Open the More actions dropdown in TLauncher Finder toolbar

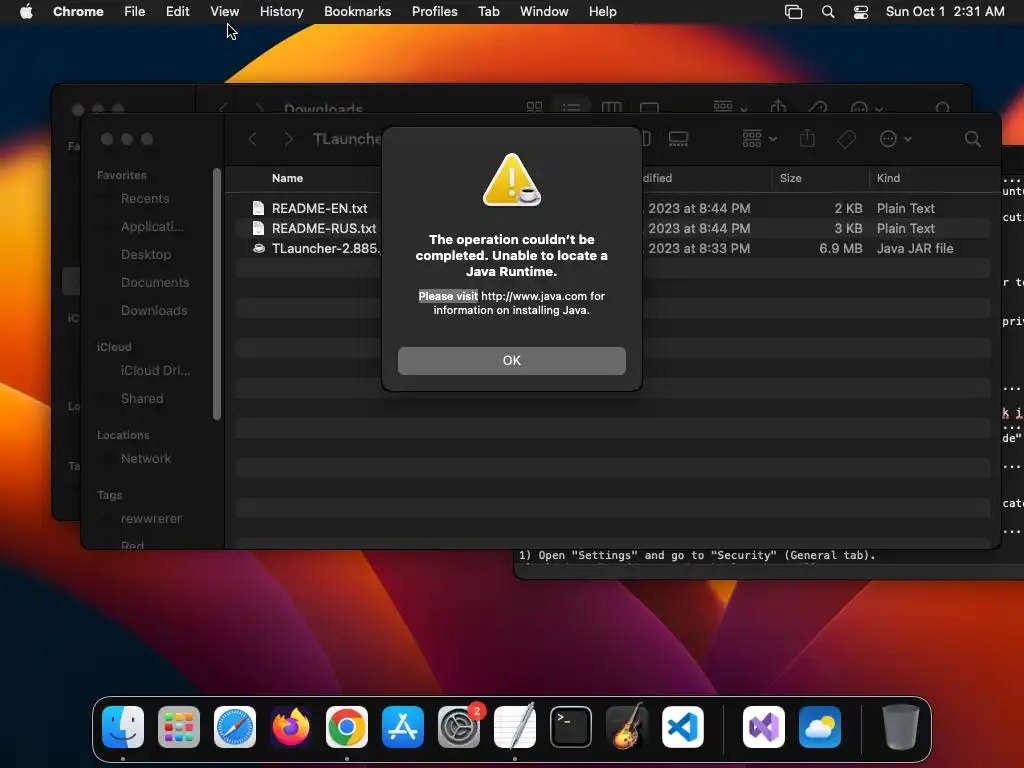click(x=895, y=138)
